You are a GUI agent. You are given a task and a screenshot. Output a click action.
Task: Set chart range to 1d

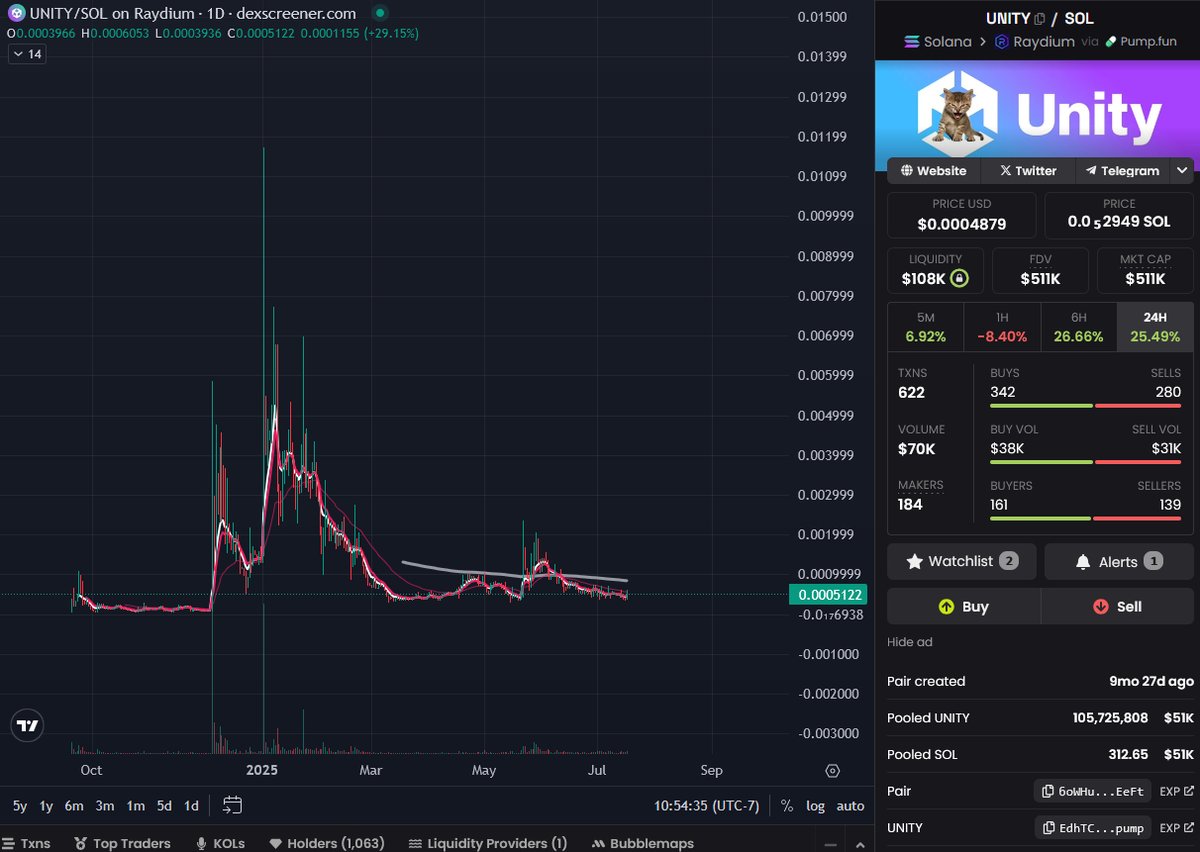[x=191, y=806]
